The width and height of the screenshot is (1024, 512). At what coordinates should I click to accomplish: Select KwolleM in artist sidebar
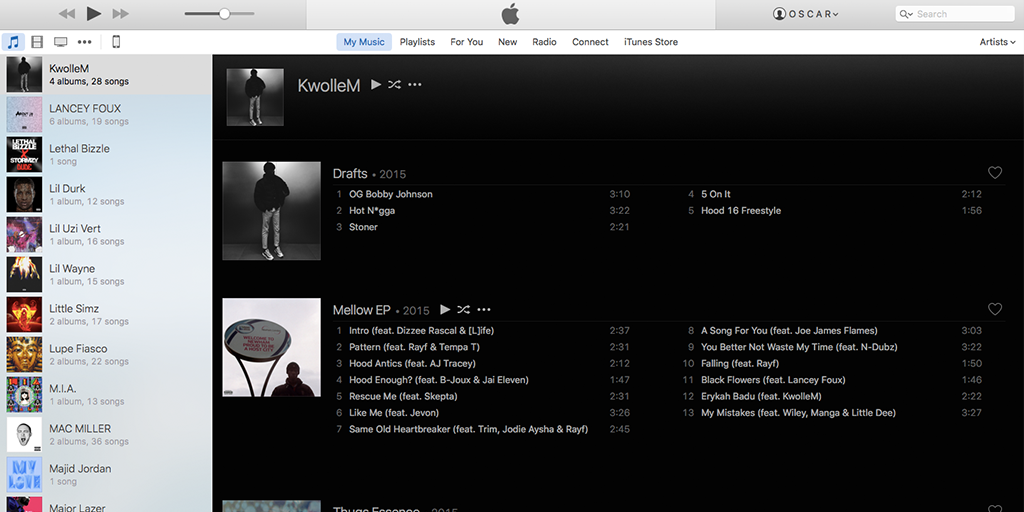coord(106,74)
